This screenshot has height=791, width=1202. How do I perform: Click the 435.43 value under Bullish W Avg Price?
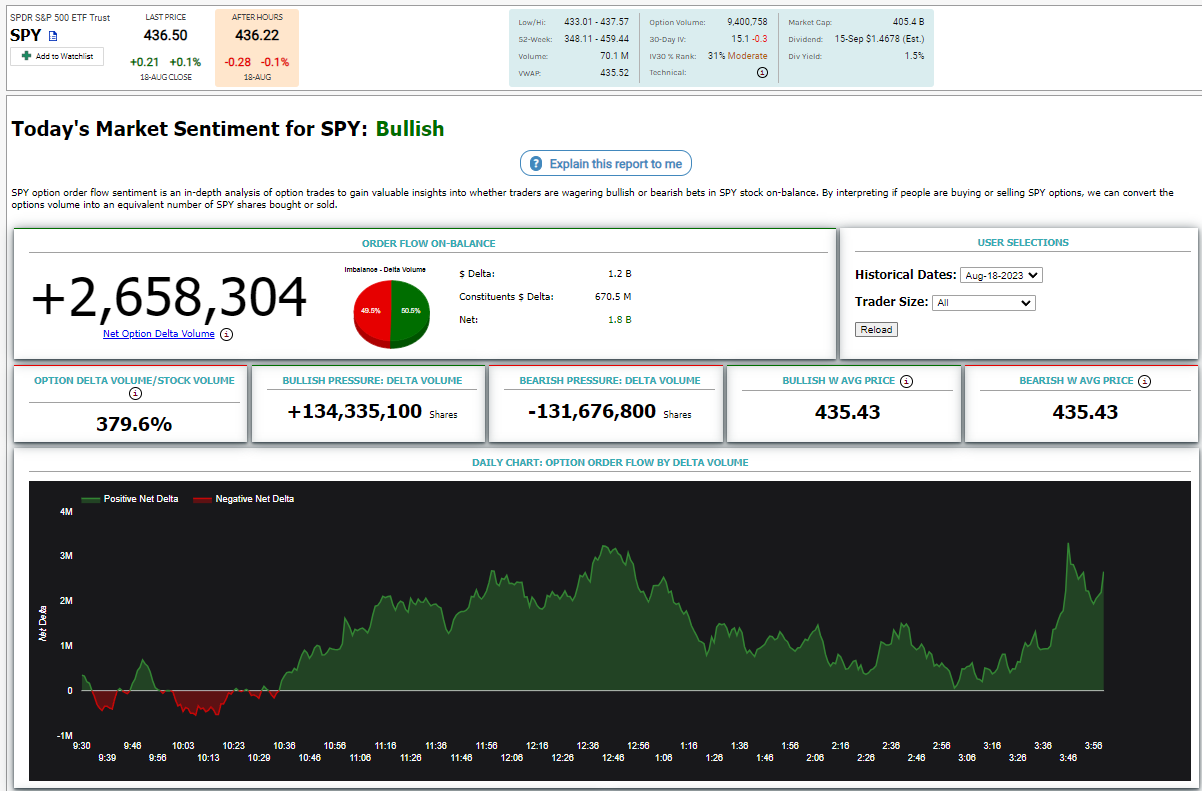point(848,411)
